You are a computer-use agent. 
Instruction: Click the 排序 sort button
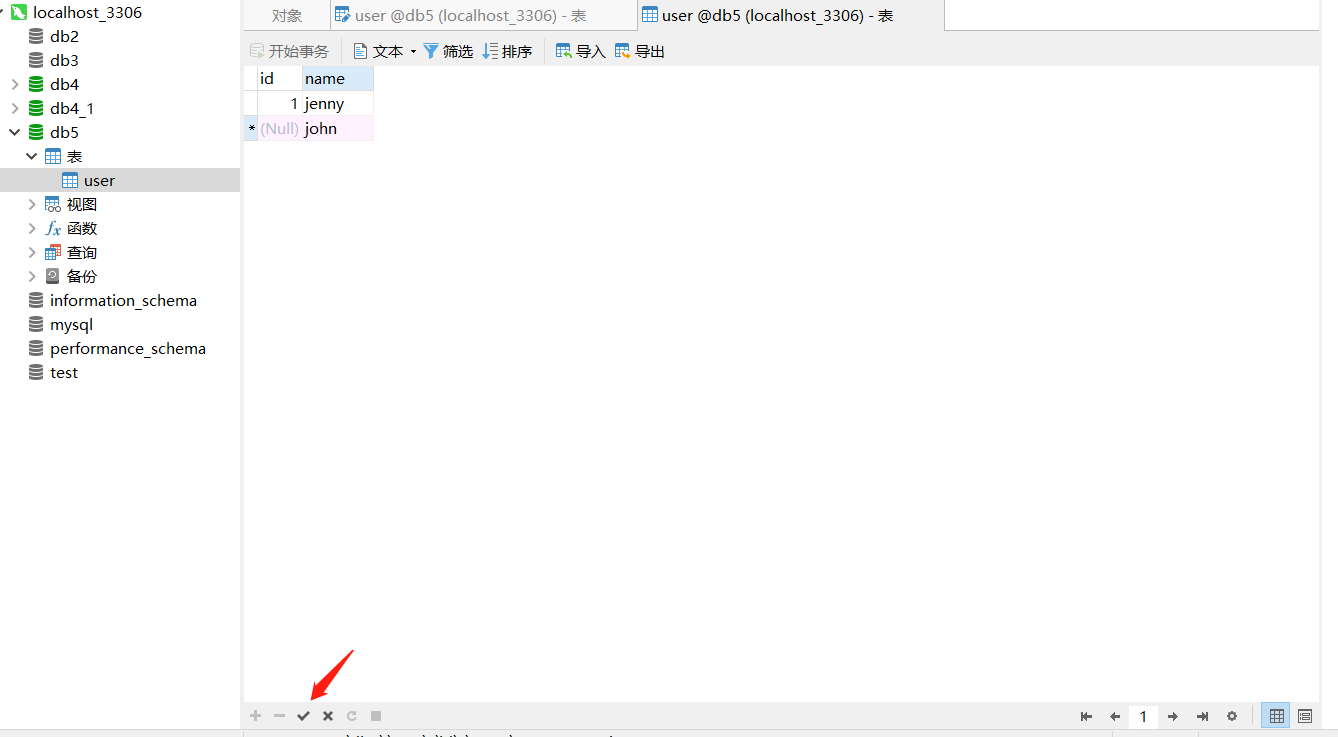507,51
